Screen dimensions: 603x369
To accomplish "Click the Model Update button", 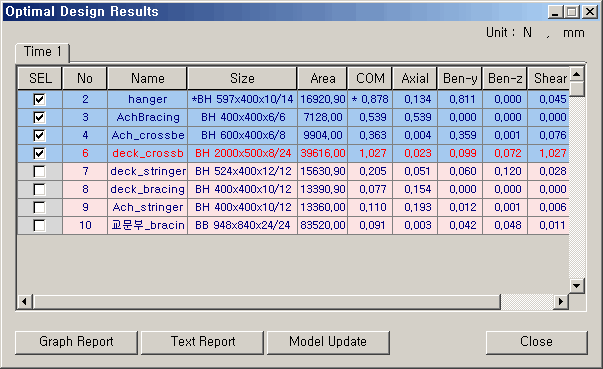I will tap(328, 342).
